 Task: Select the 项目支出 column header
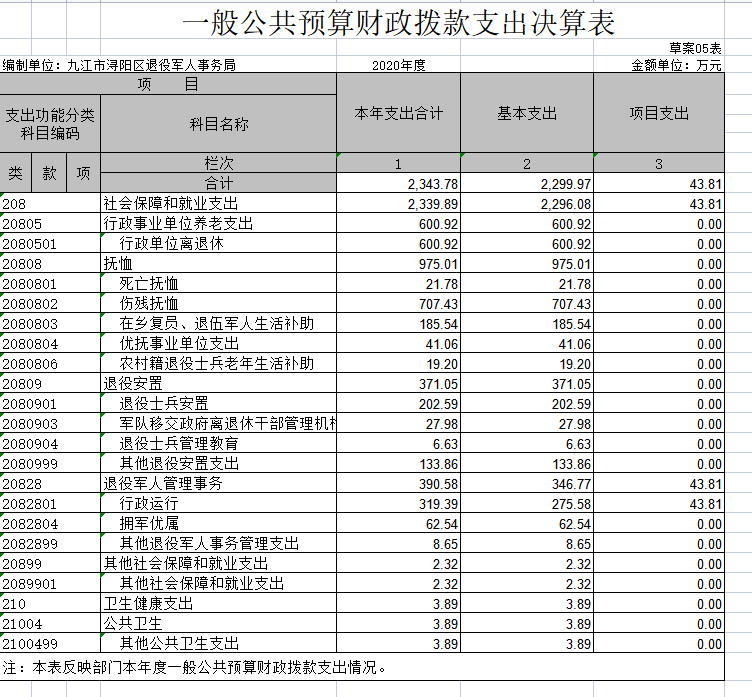pos(658,114)
